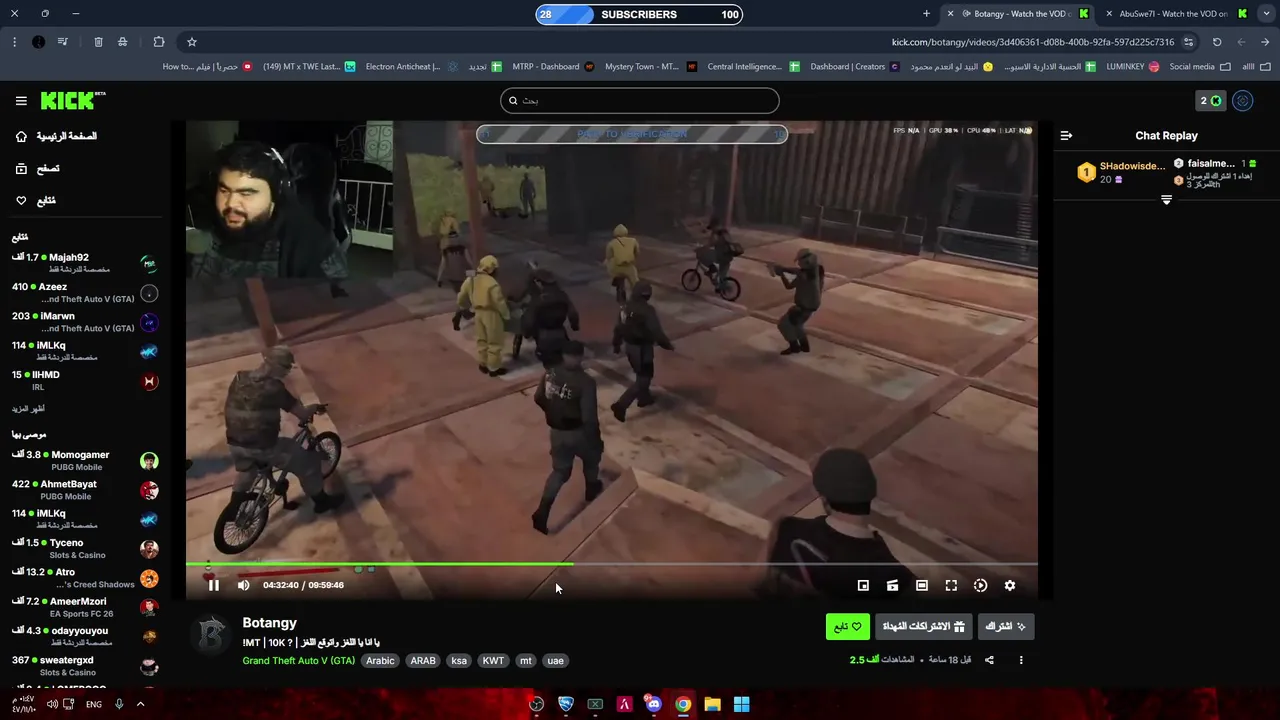This screenshot has height=720, width=1280.
Task: Bookmark page with star icon
Action: coord(192,42)
